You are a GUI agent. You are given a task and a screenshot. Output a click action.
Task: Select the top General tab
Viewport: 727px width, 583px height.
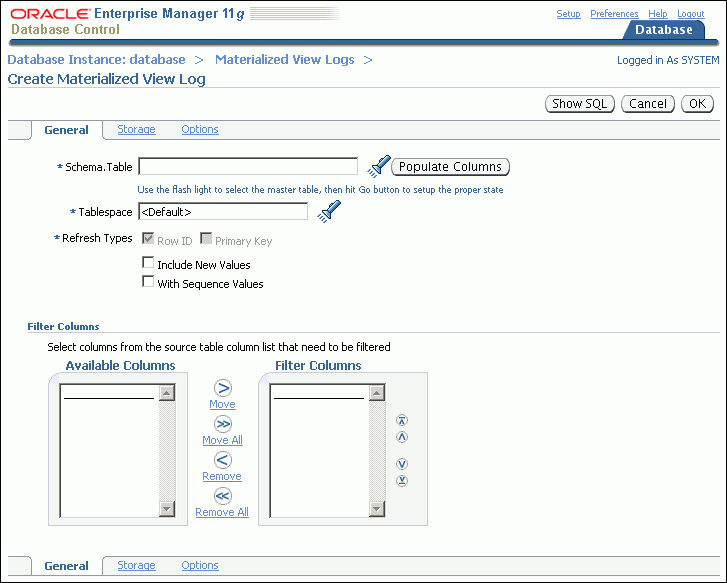(66, 130)
